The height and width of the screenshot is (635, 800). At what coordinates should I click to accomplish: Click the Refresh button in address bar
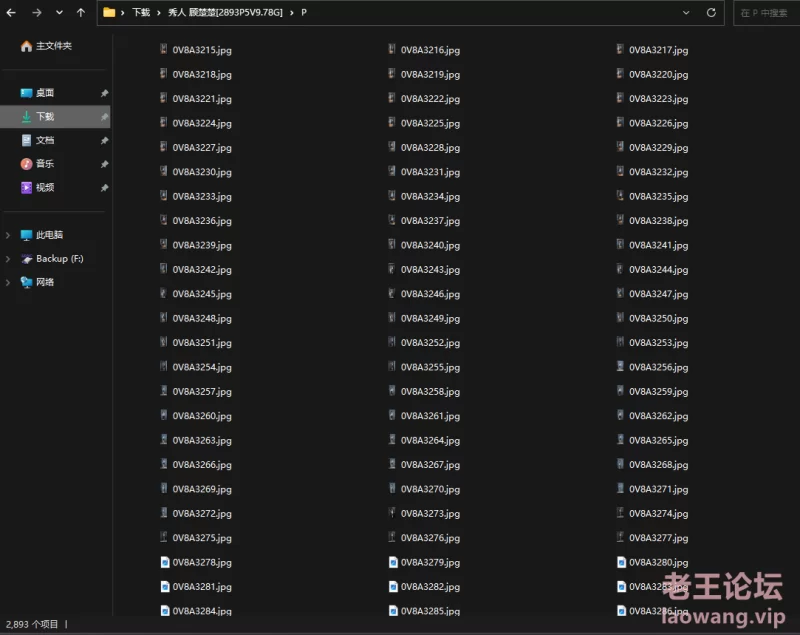711,13
